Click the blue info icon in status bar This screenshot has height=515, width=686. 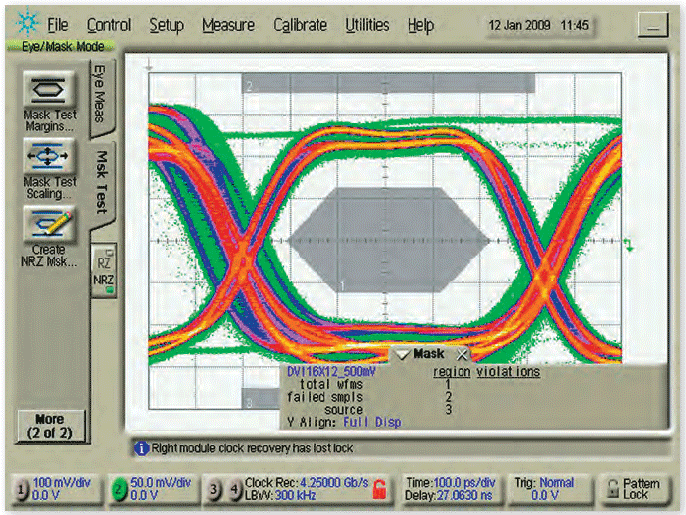point(141,447)
